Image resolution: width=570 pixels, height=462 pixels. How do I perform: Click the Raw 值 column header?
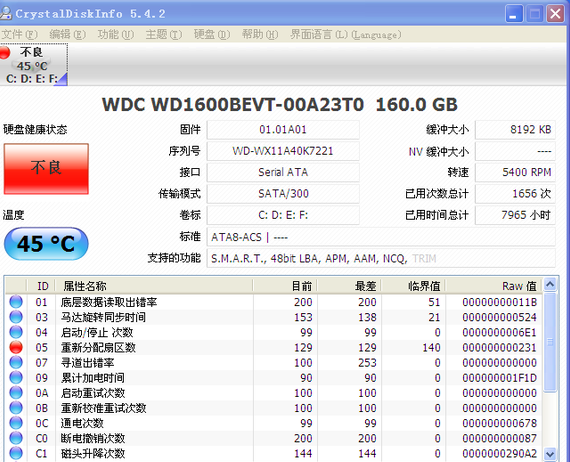[494, 286]
